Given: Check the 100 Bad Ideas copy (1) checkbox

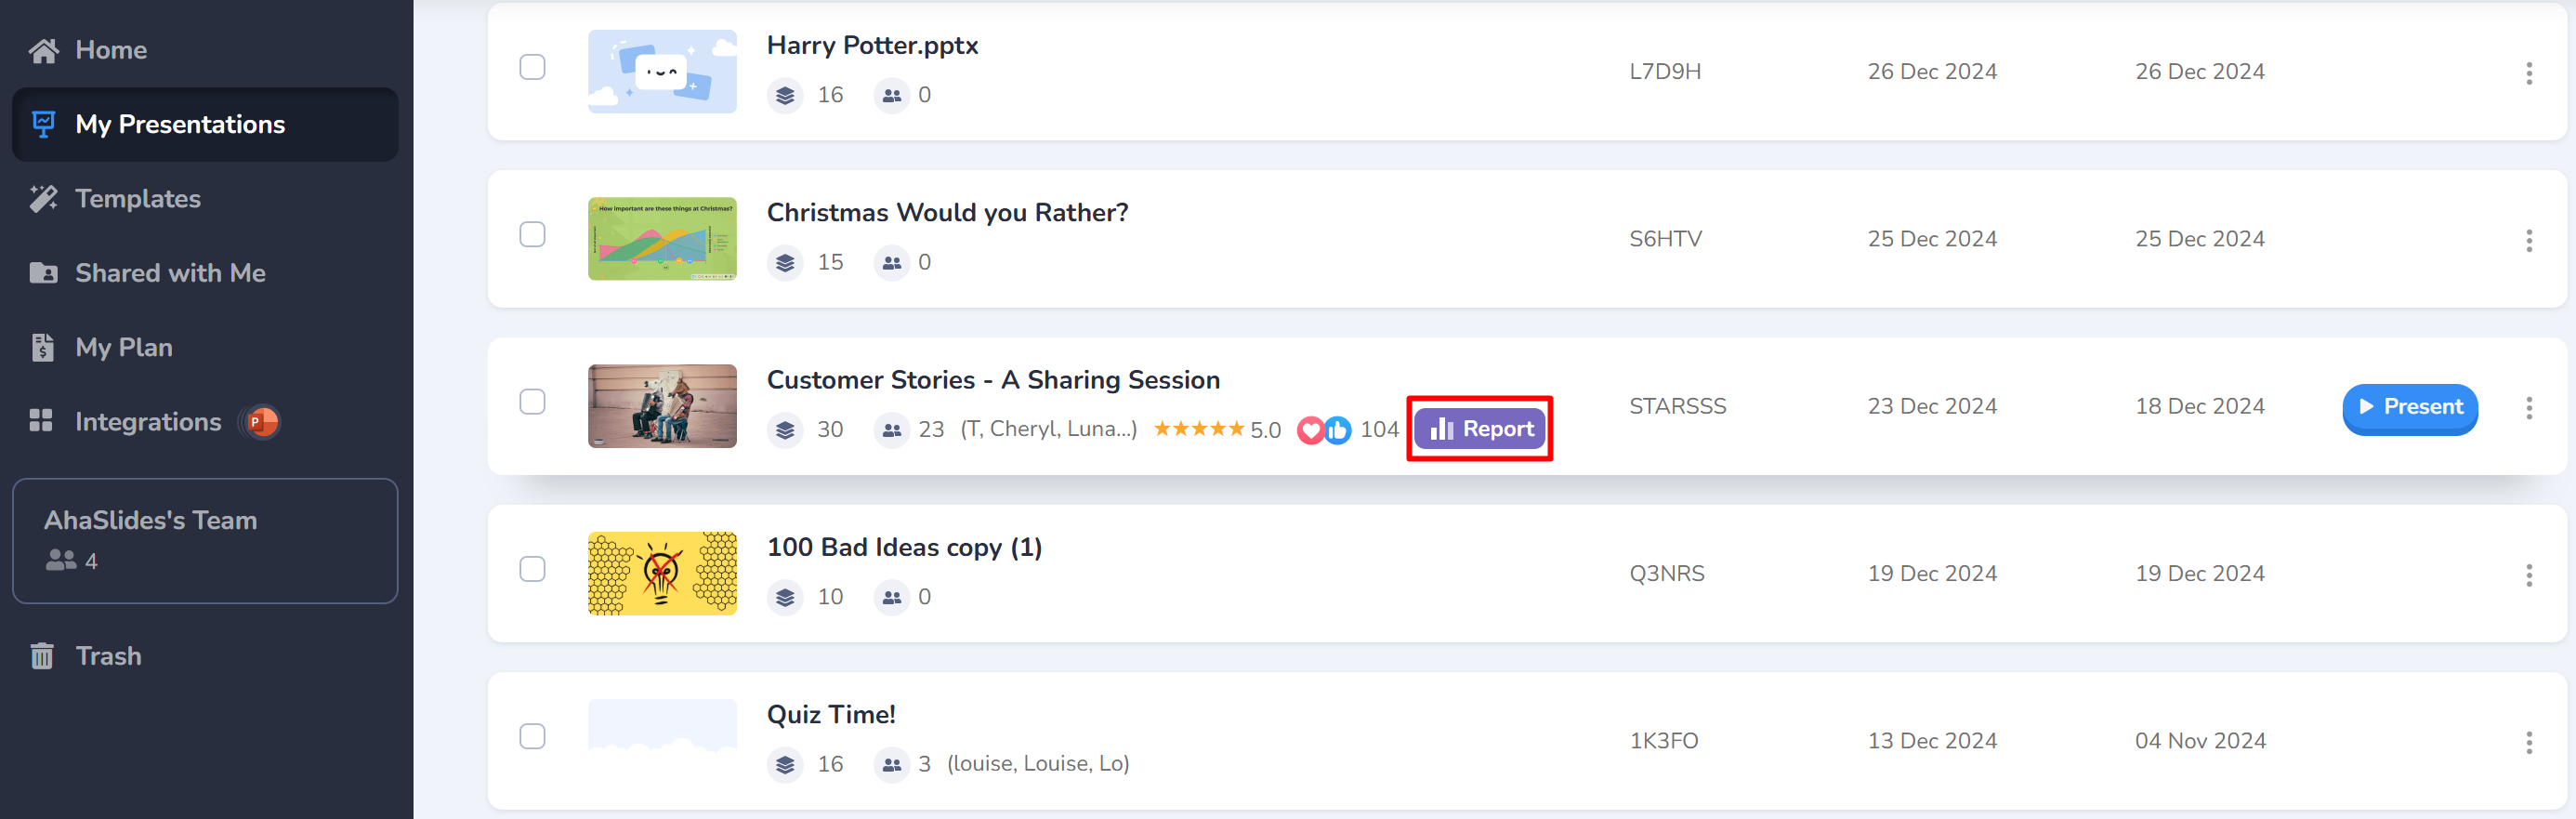Looking at the screenshot, I should click(x=532, y=569).
